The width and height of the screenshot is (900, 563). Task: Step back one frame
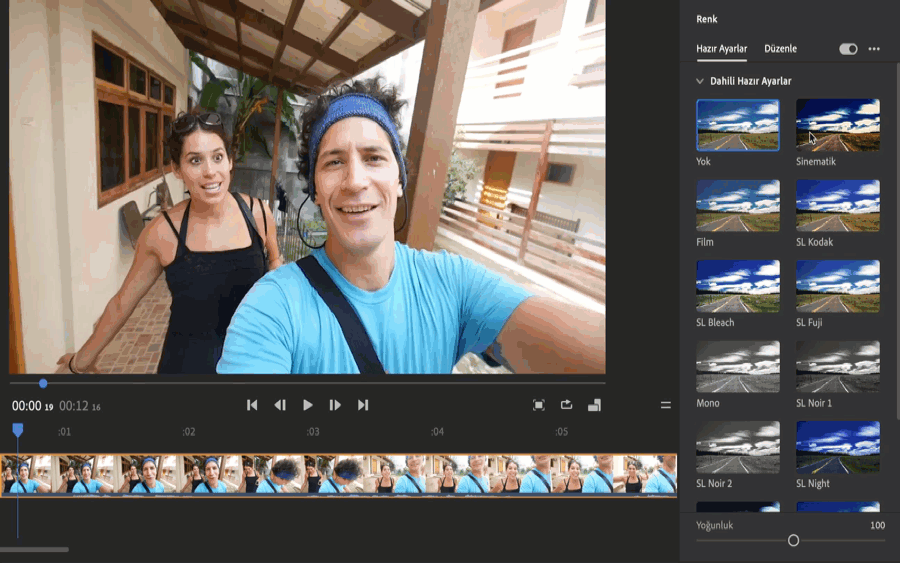point(280,405)
